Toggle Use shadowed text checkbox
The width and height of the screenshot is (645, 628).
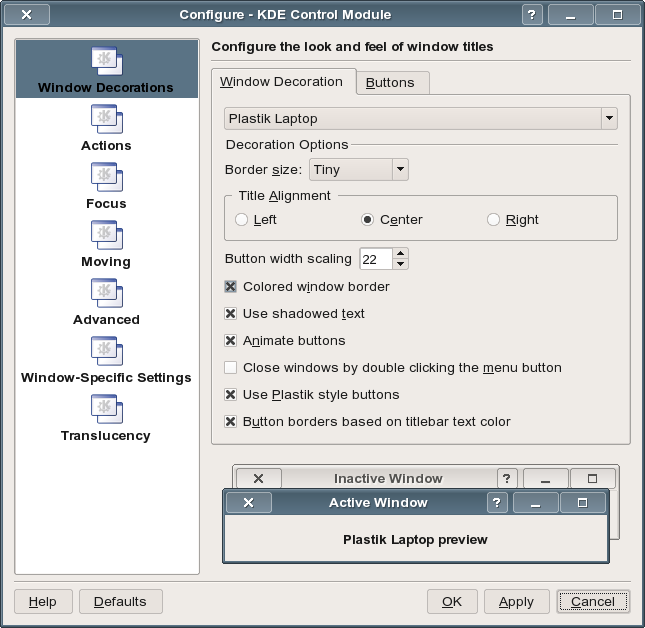tap(230, 314)
